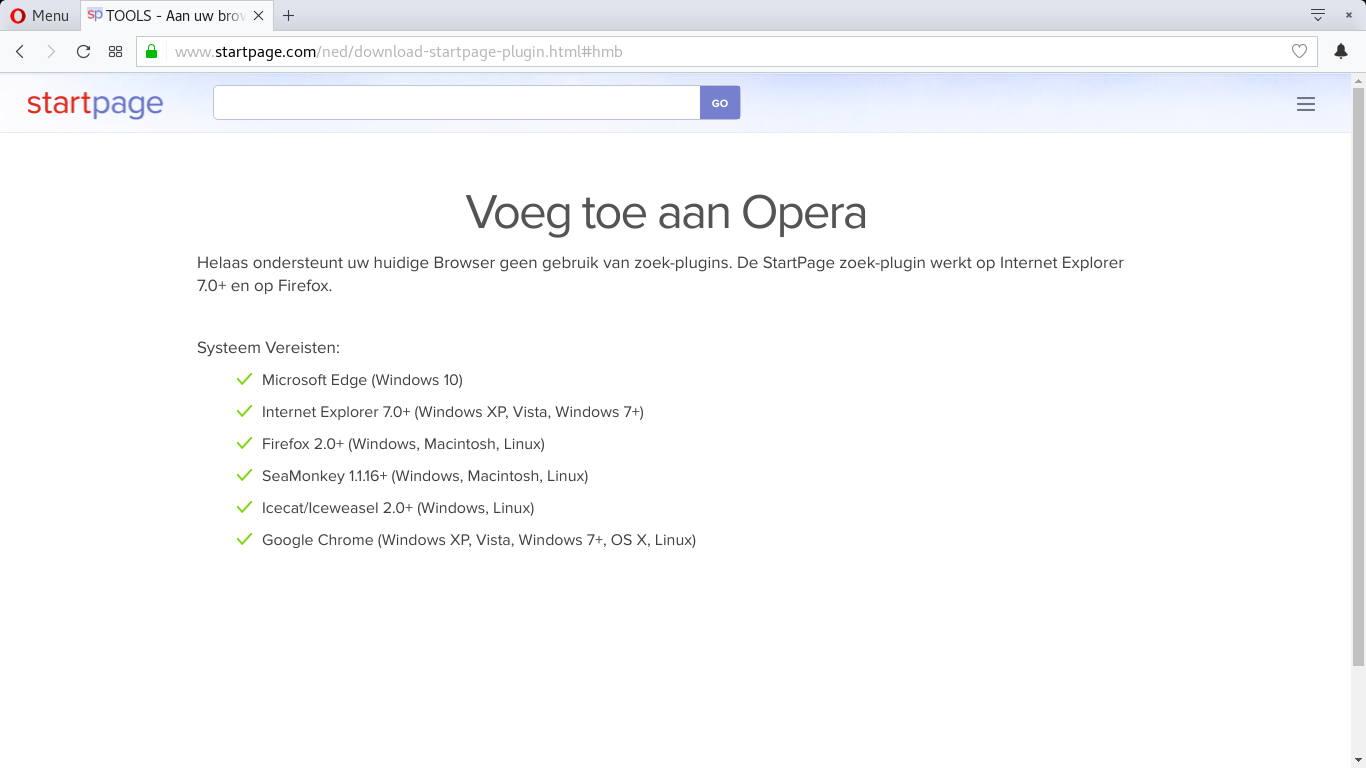This screenshot has width=1366, height=768.
Task: Click Icecat/Iceweasel 2.0+ list item
Action: point(398,508)
